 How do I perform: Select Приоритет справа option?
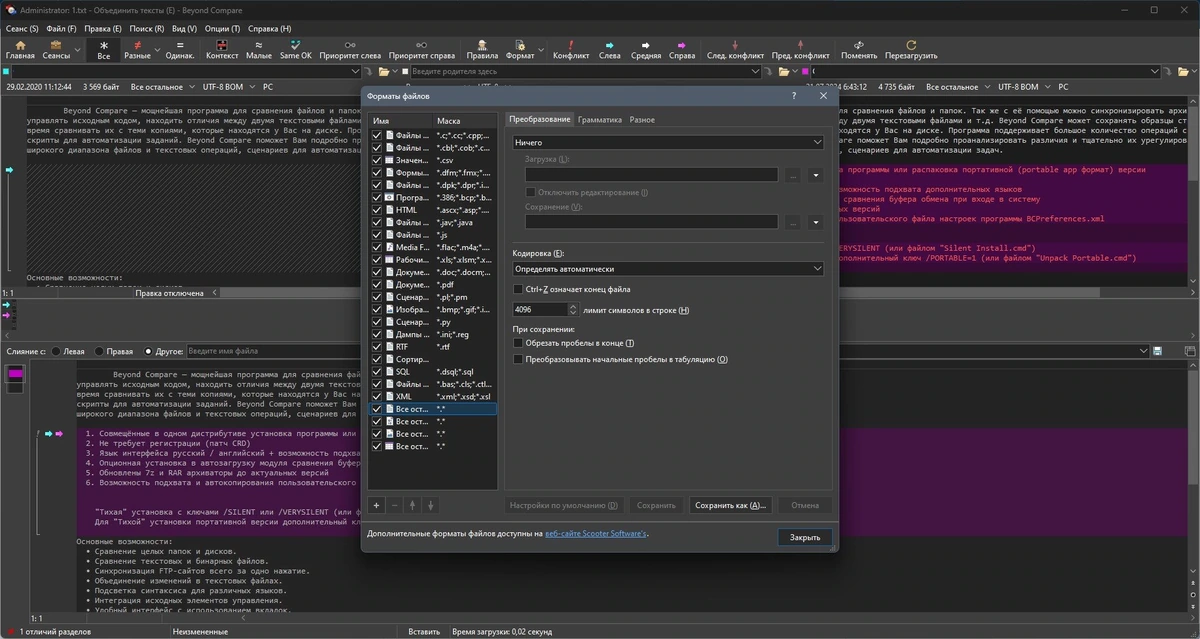[x=422, y=50]
